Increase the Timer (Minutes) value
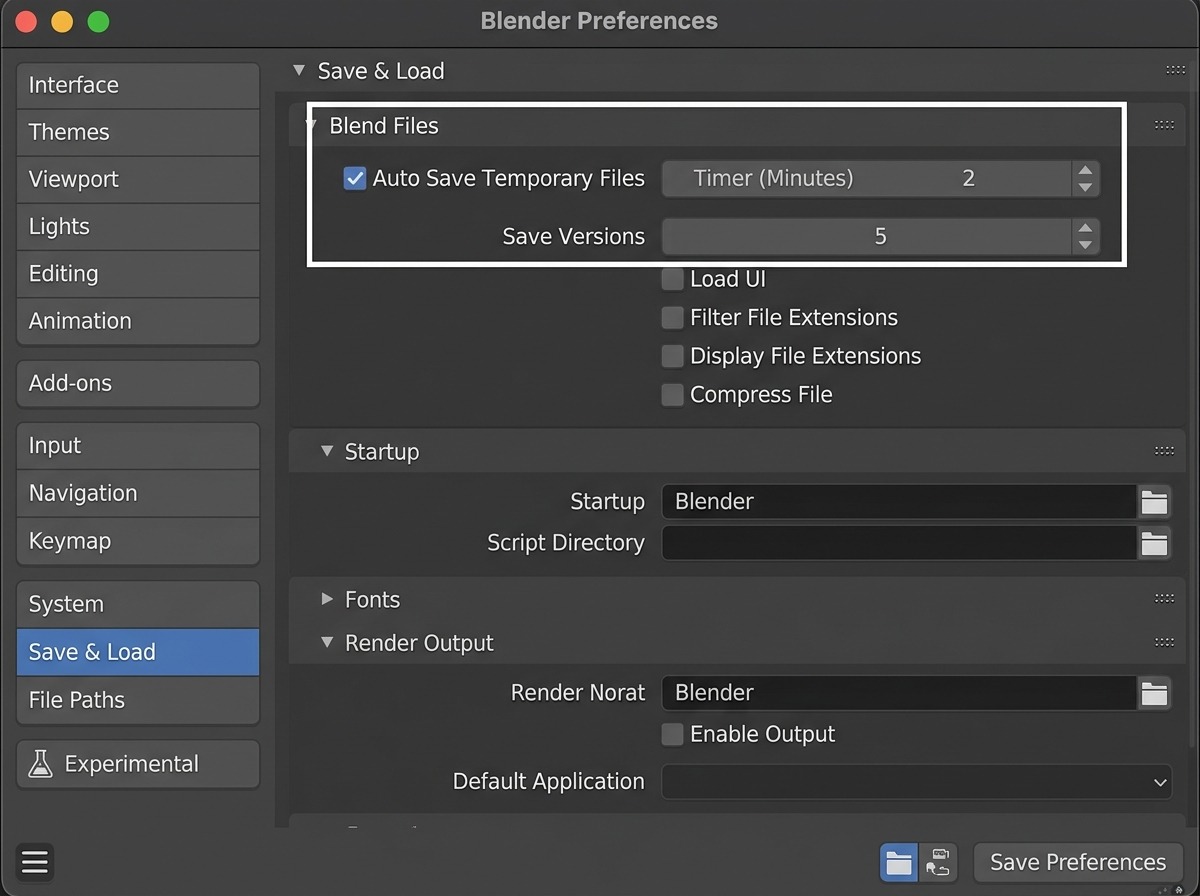Viewport: 1200px width, 896px height. pos(1085,171)
